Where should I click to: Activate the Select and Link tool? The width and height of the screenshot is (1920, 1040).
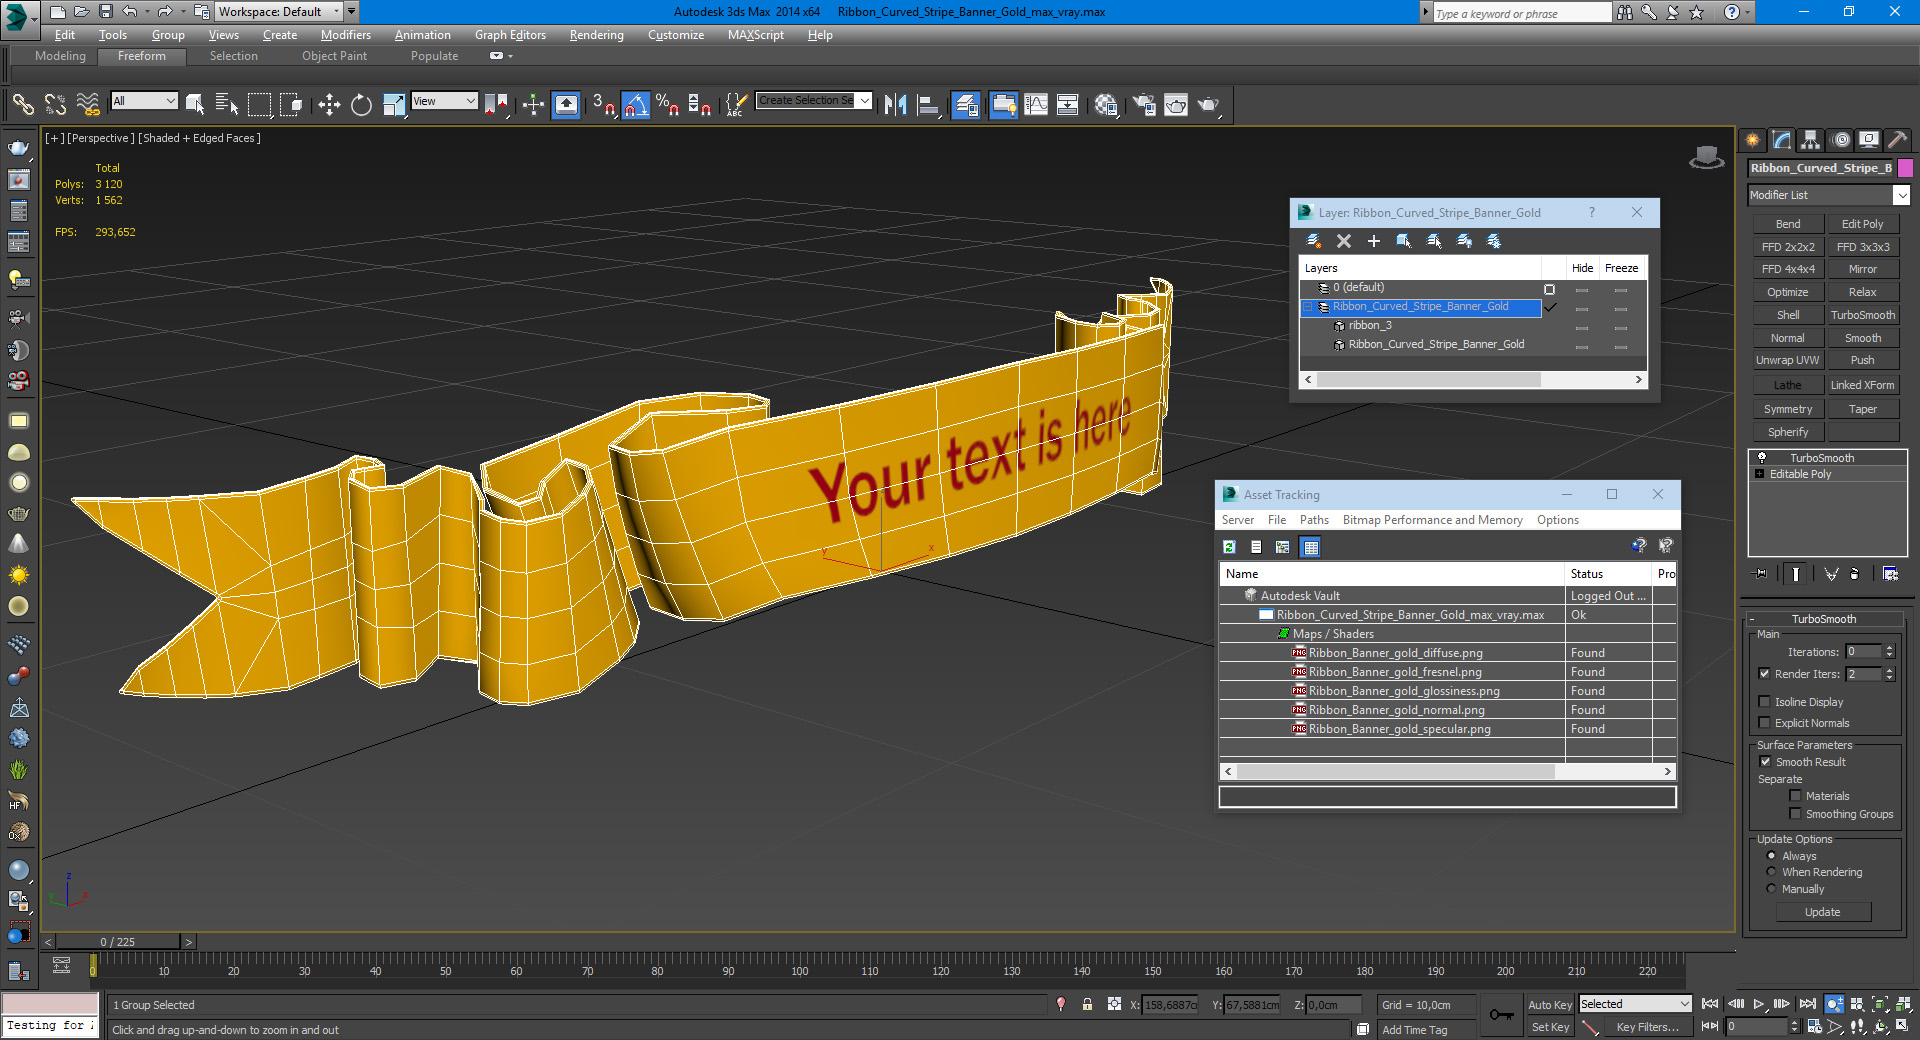tap(23, 105)
